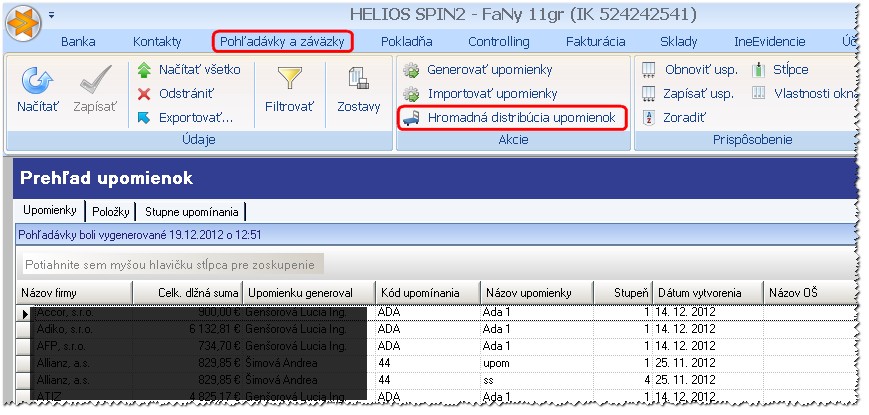Sort by Dátum vytvorenia column header

pyautogui.click(x=708, y=293)
